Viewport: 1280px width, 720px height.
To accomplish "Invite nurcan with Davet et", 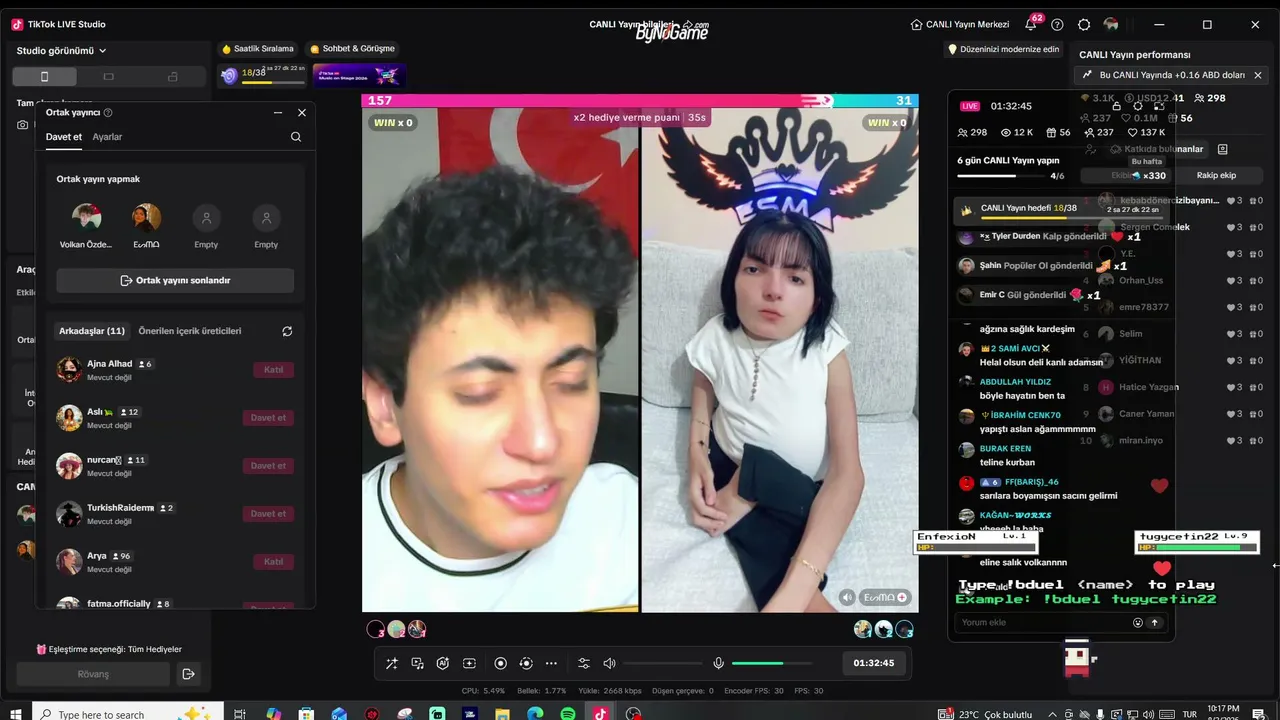I will (x=268, y=466).
